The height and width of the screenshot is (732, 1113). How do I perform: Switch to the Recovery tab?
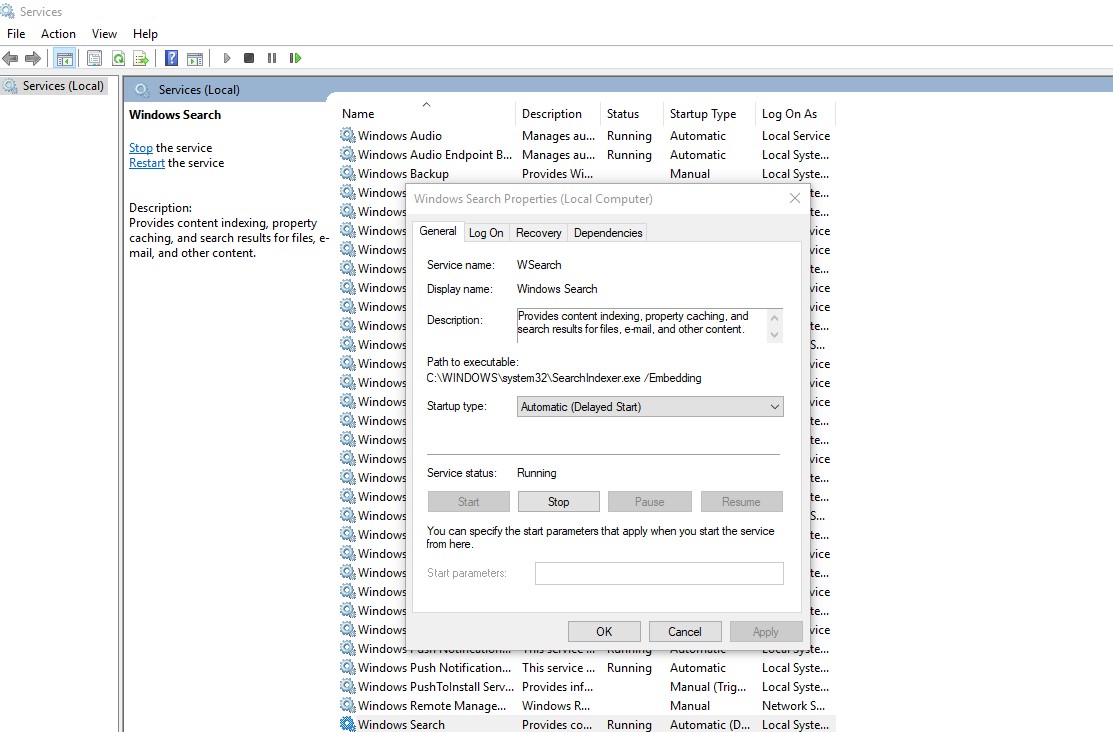pos(538,233)
